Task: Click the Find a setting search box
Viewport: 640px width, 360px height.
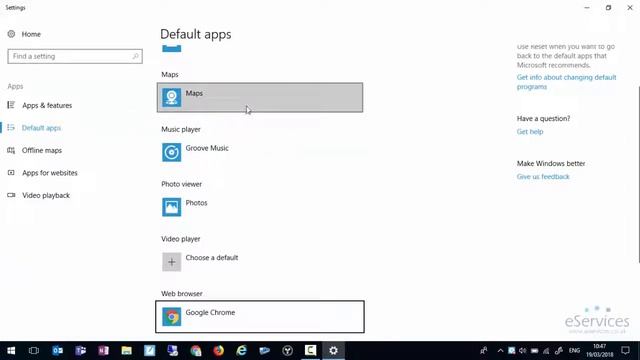Action: click(x=75, y=56)
